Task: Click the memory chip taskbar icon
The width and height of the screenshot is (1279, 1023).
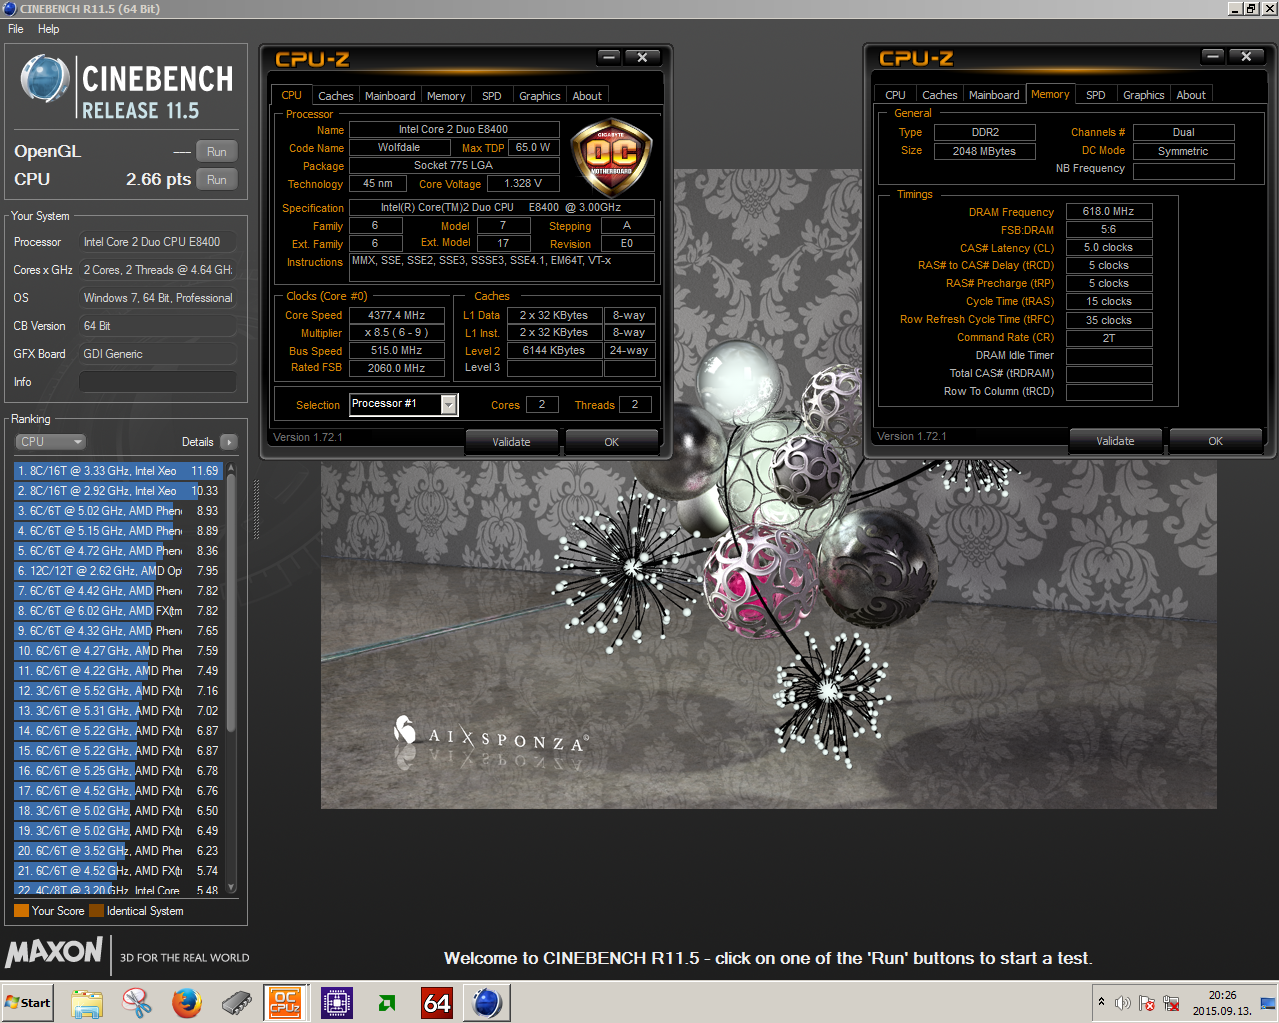Action: pos(237,1002)
